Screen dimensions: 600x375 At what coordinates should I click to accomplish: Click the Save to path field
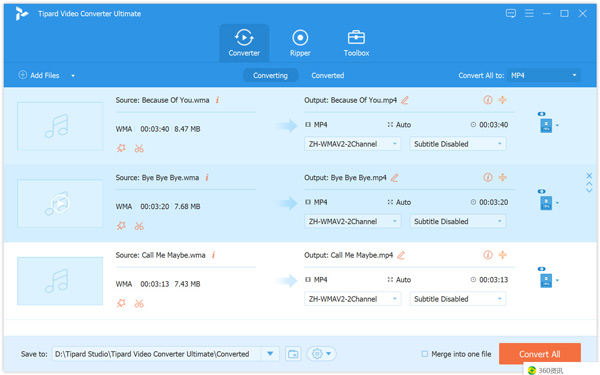pyautogui.click(x=157, y=354)
